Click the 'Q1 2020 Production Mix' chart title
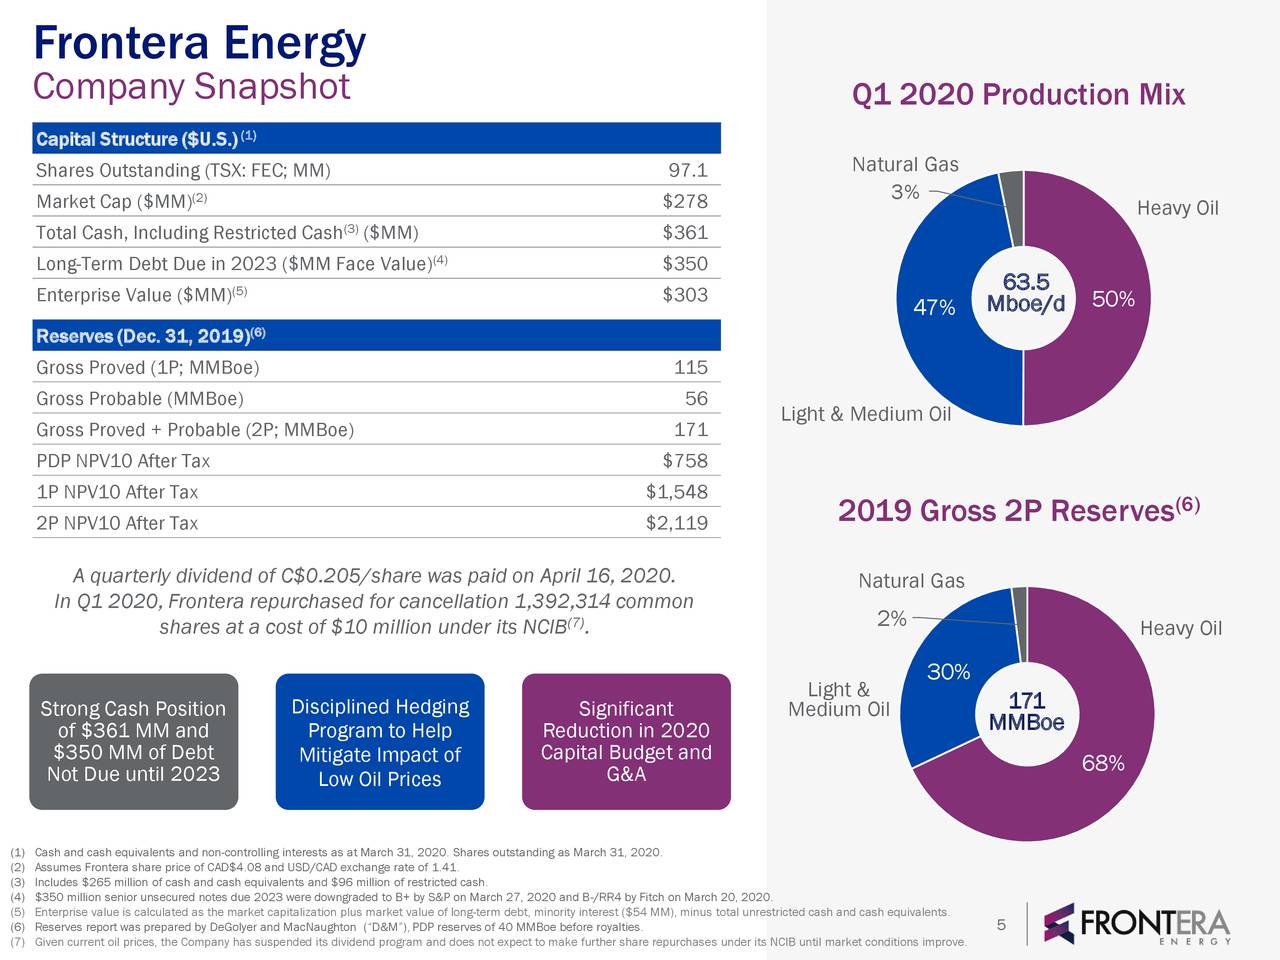1280x960 pixels. click(1018, 95)
